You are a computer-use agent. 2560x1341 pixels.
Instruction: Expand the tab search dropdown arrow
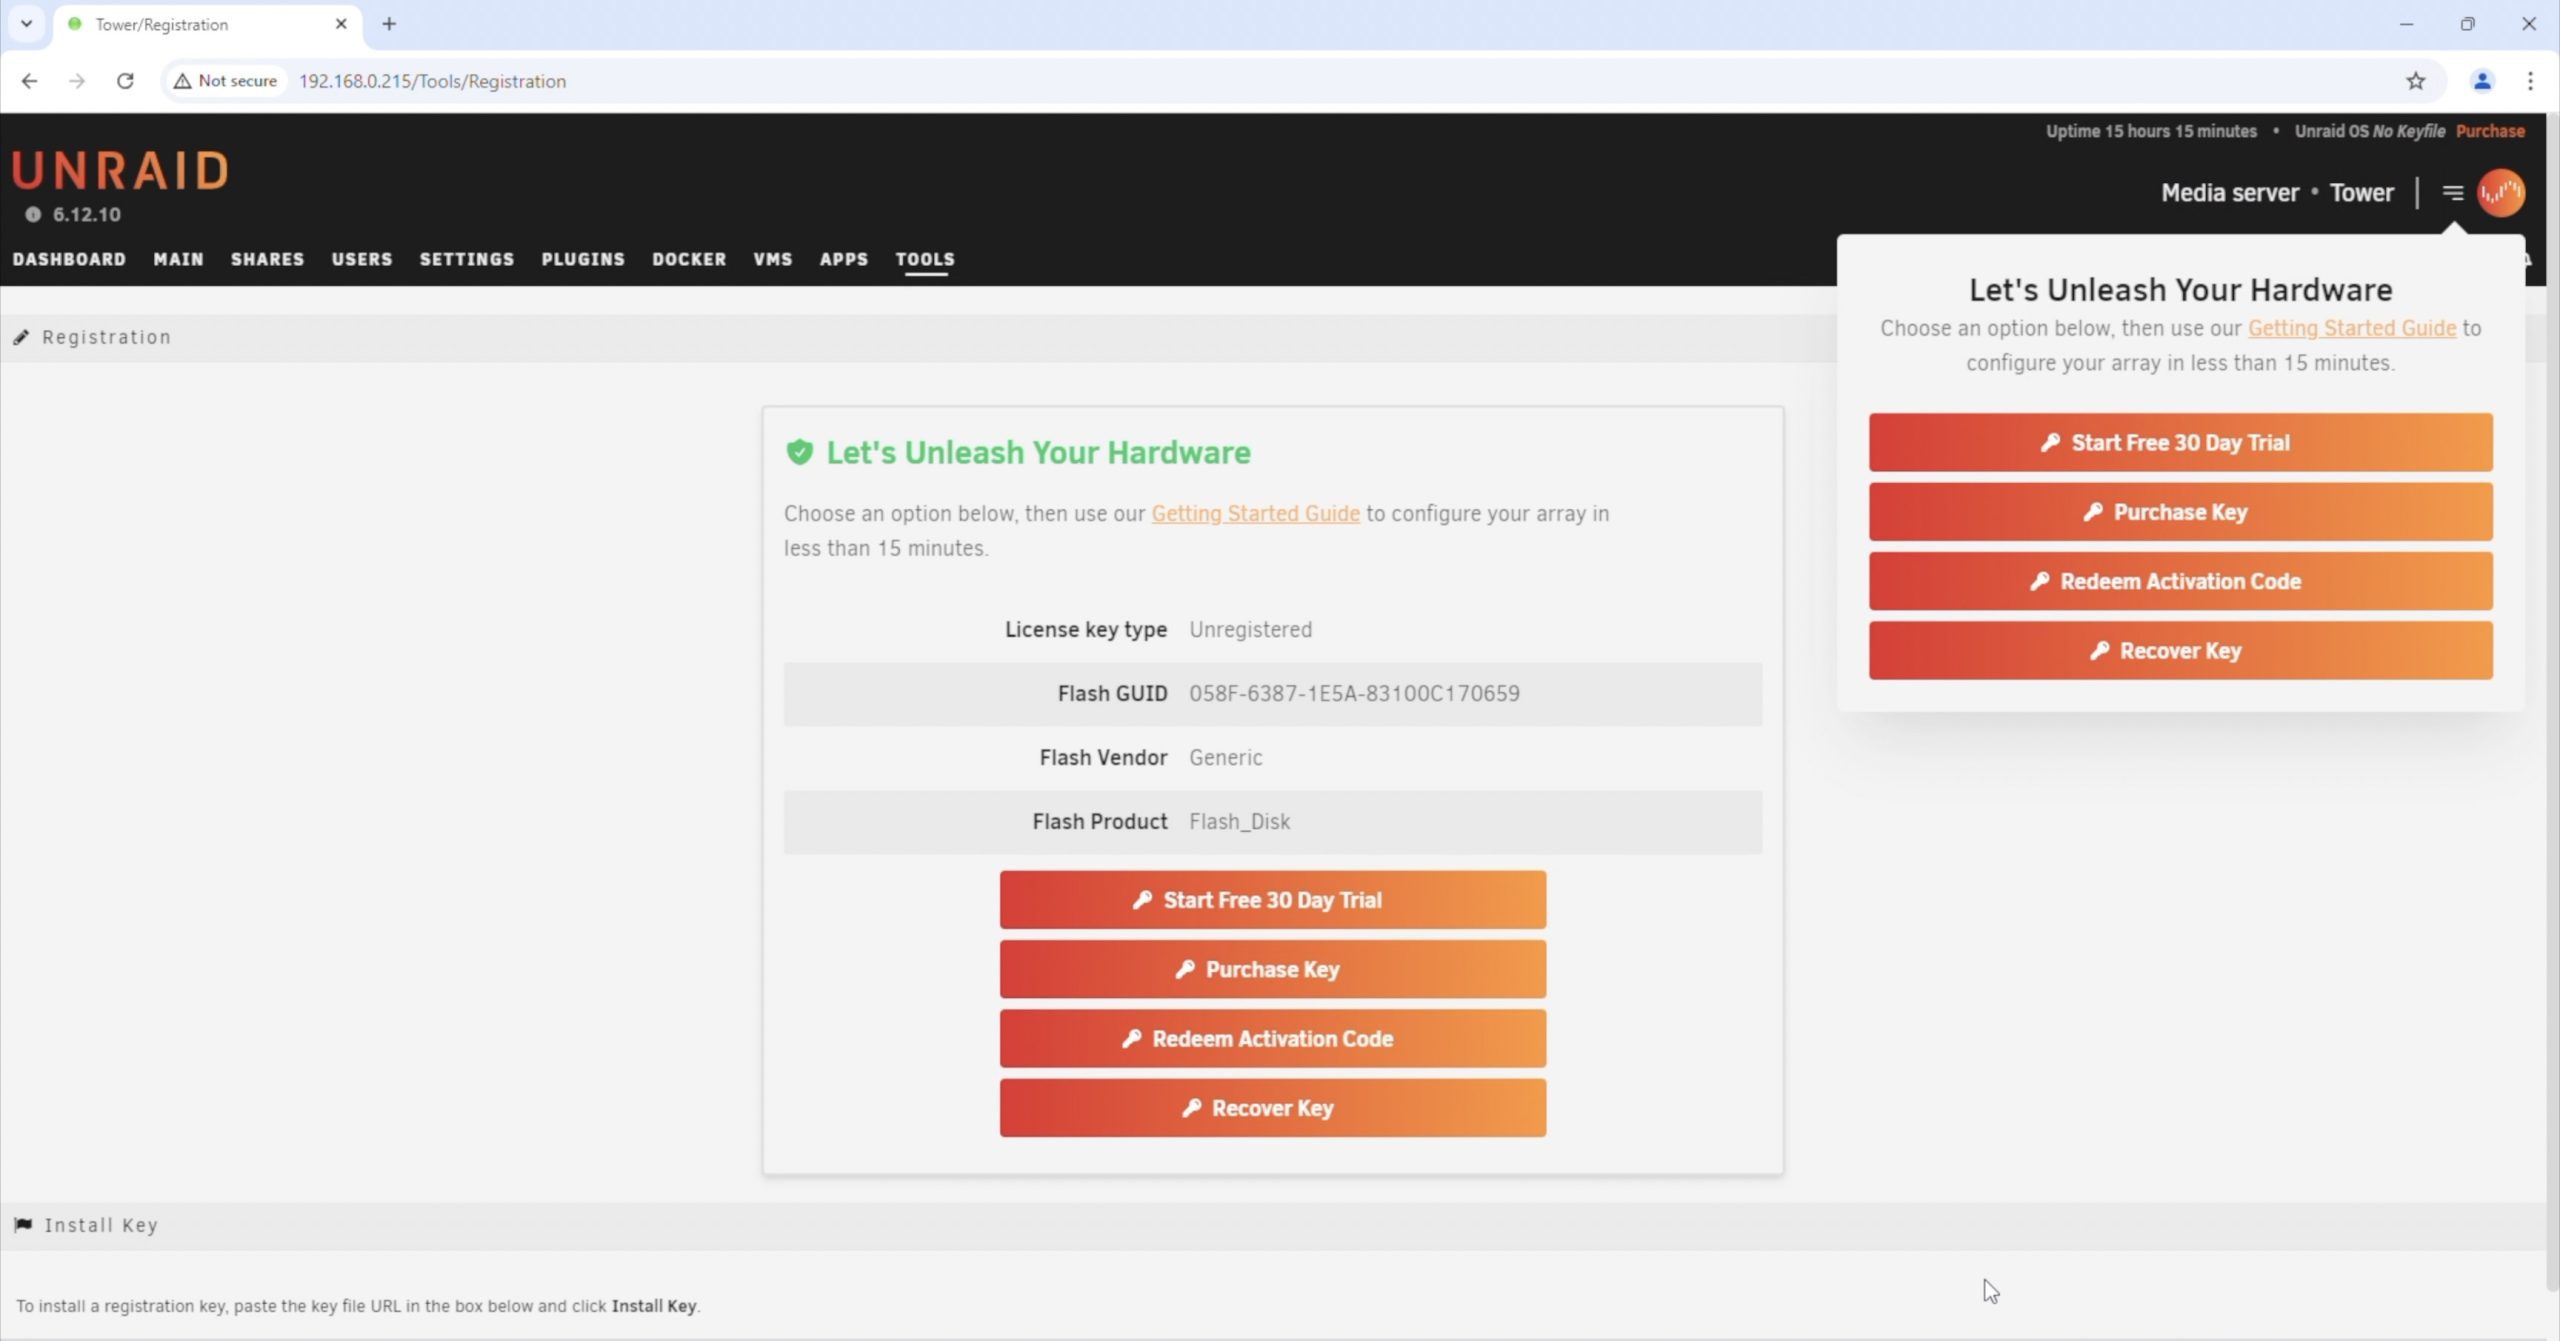click(27, 24)
